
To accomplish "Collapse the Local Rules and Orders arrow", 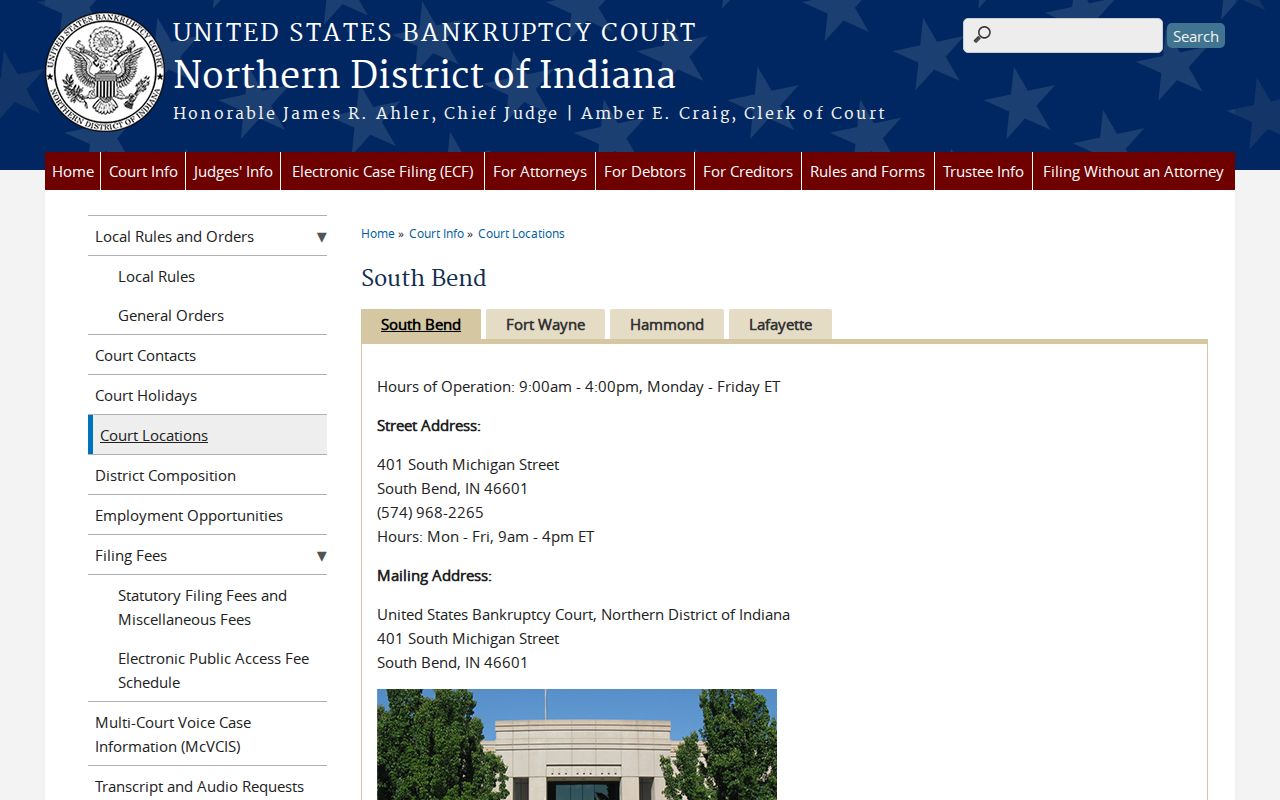I will click(x=321, y=237).
